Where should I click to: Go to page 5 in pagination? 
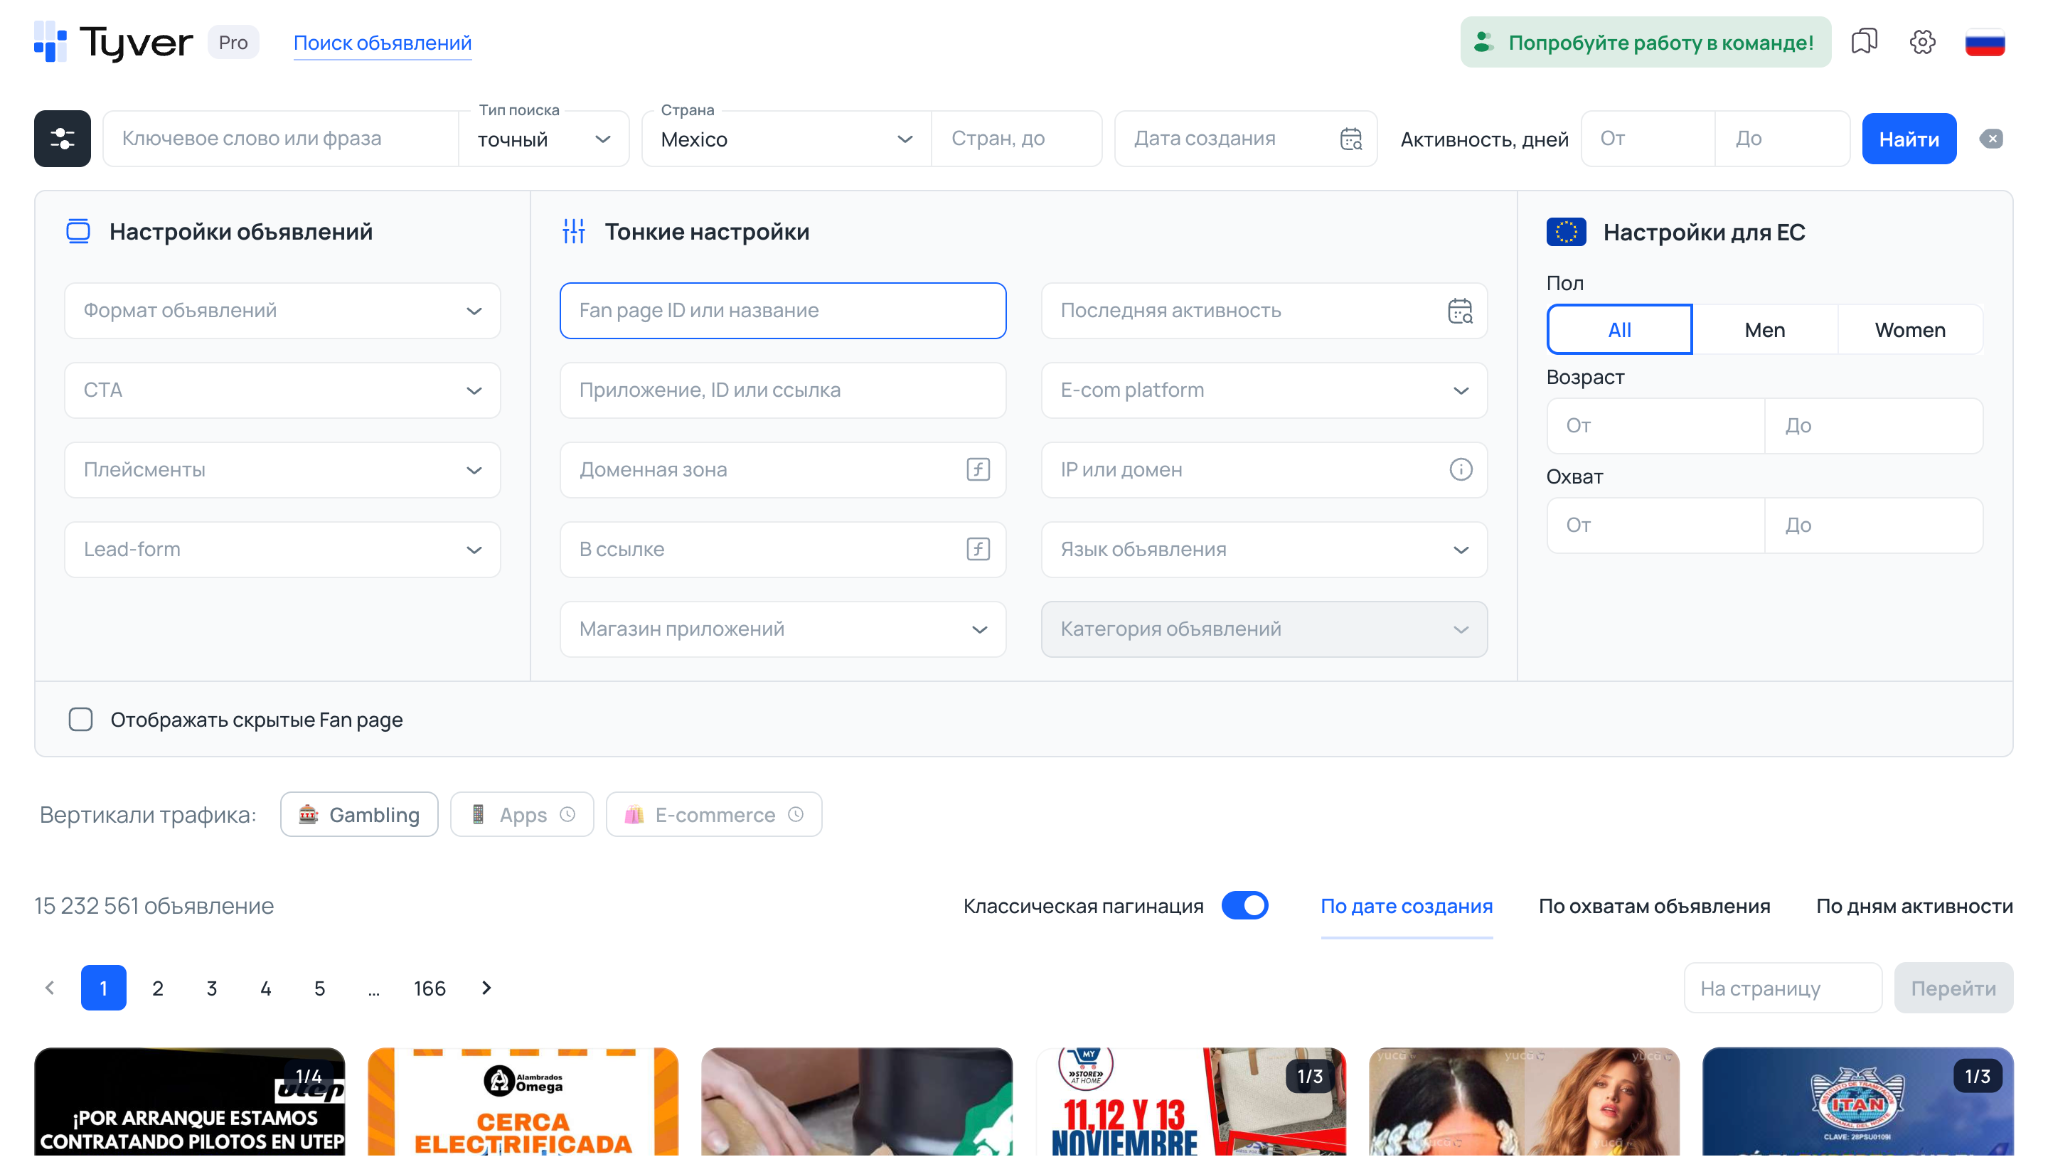pos(319,988)
